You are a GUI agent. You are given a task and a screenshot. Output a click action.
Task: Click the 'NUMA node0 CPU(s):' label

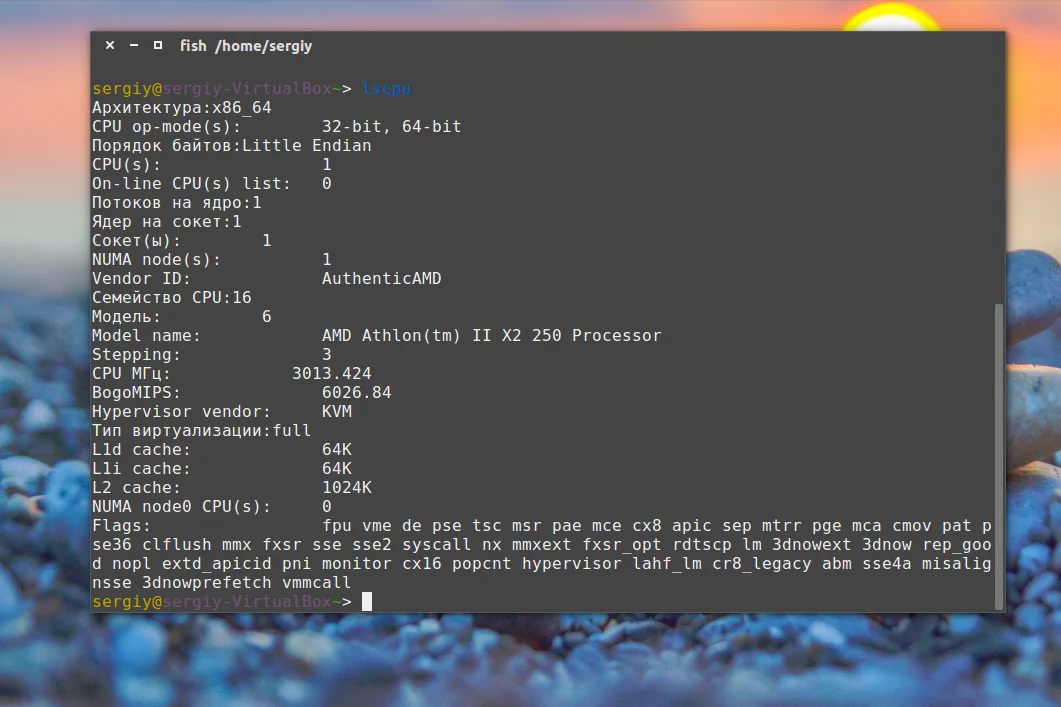point(181,505)
